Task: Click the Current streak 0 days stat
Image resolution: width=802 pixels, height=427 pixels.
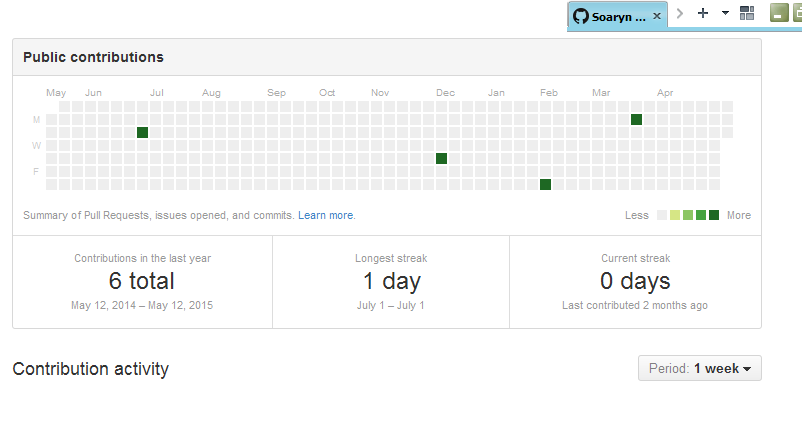Action: pyautogui.click(x=635, y=281)
